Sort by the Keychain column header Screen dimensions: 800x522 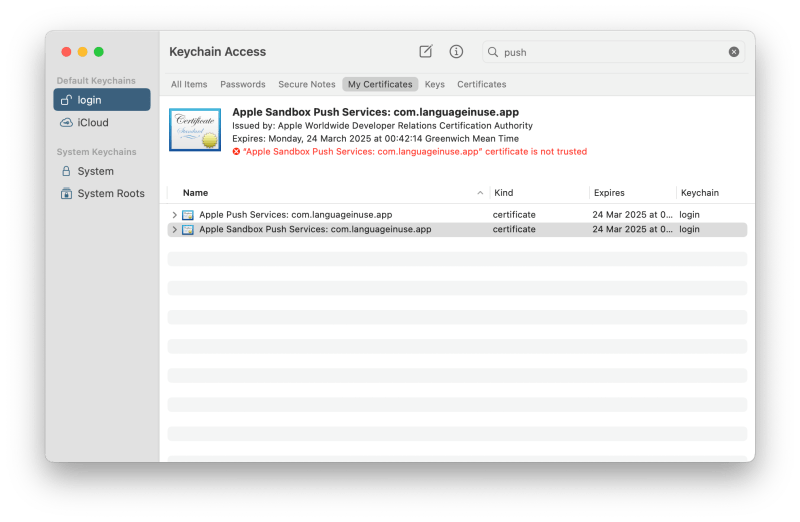[x=699, y=193]
